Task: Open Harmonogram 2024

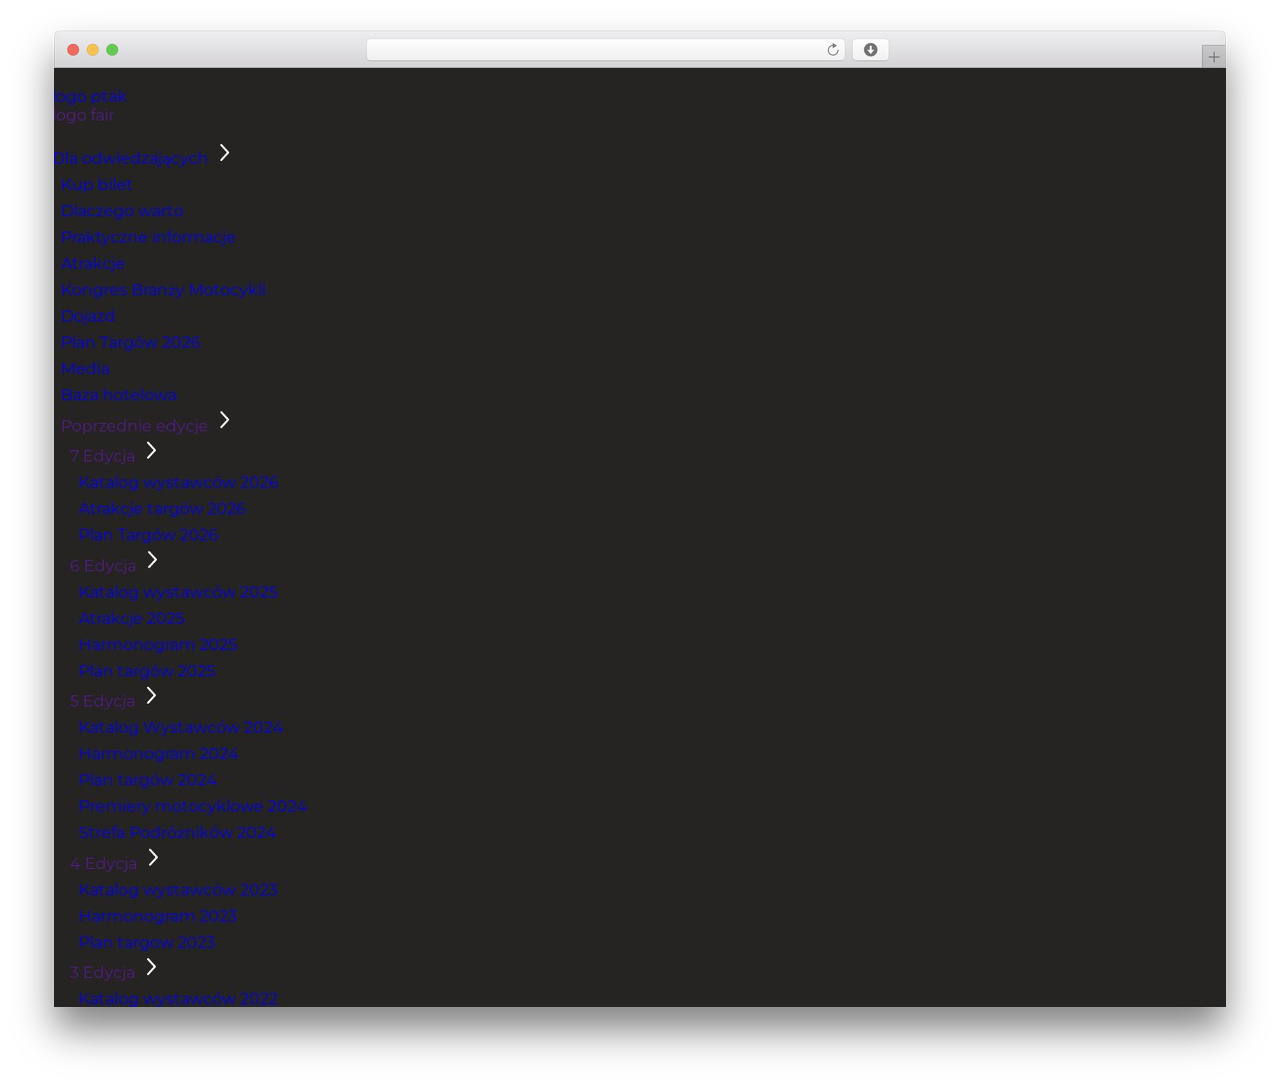Action: tap(159, 754)
